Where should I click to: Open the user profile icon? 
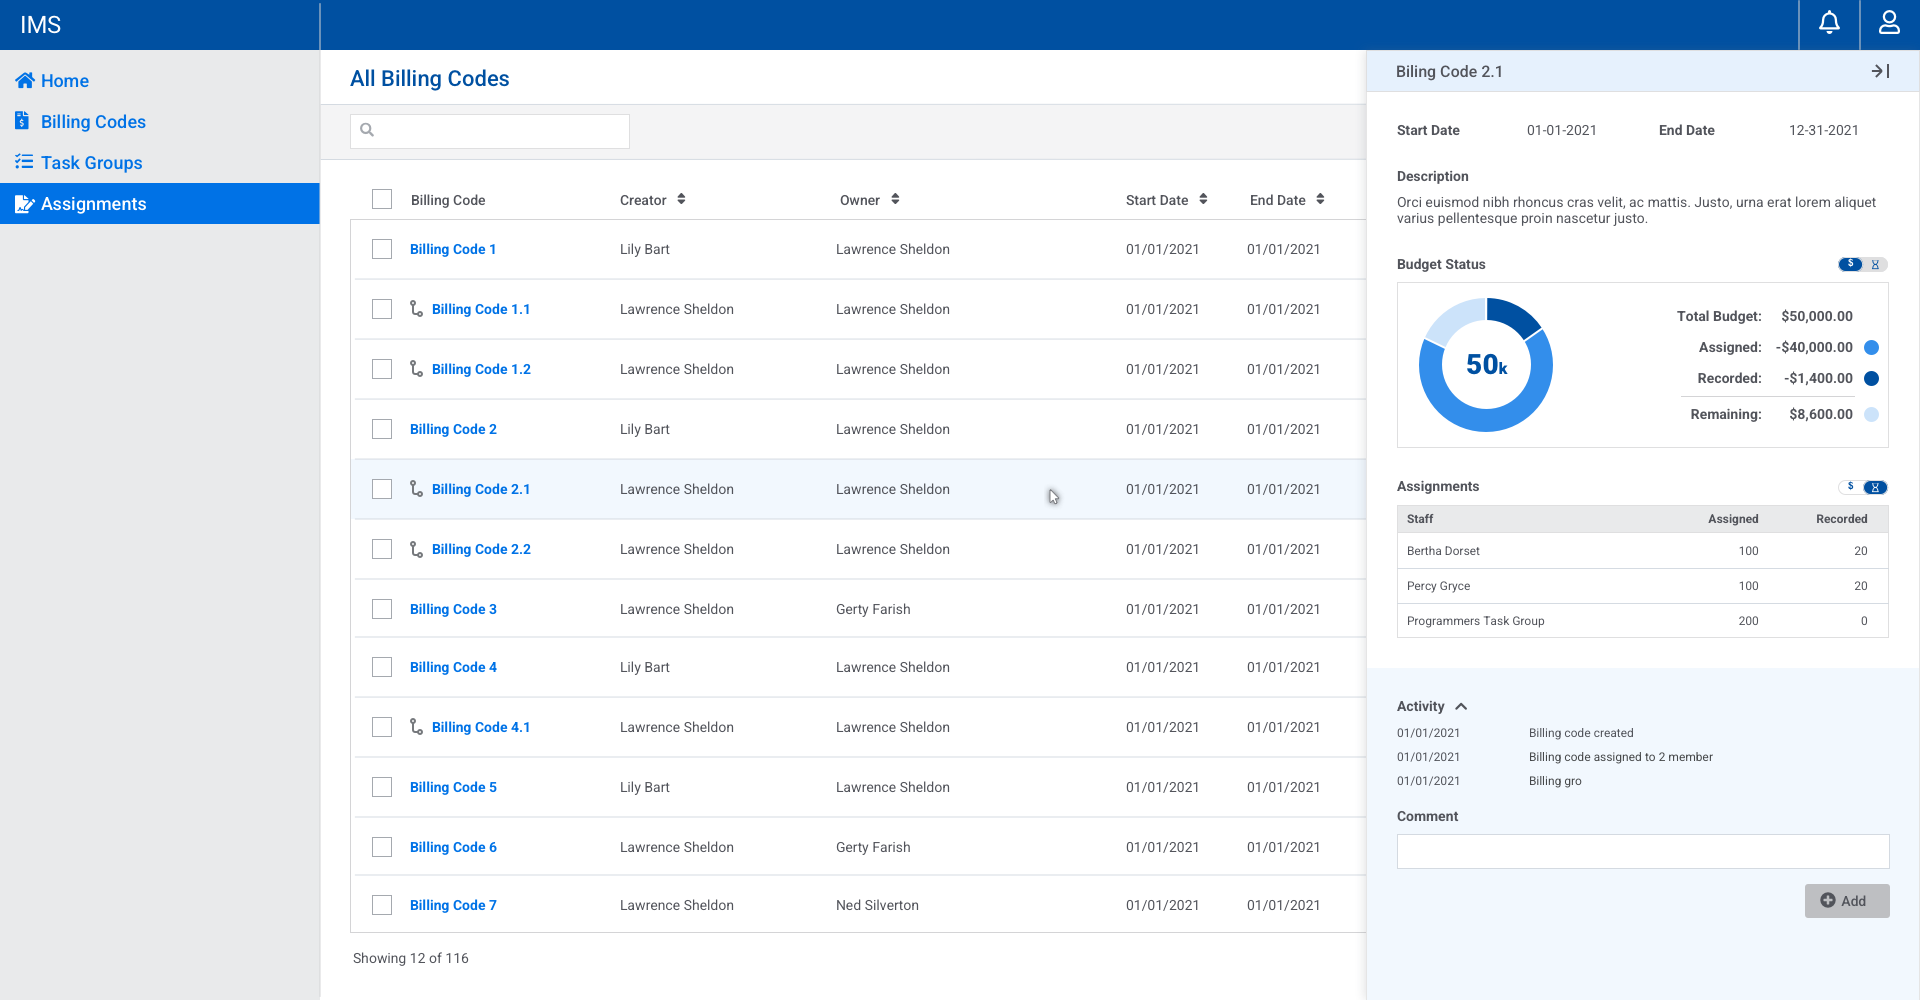point(1889,23)
